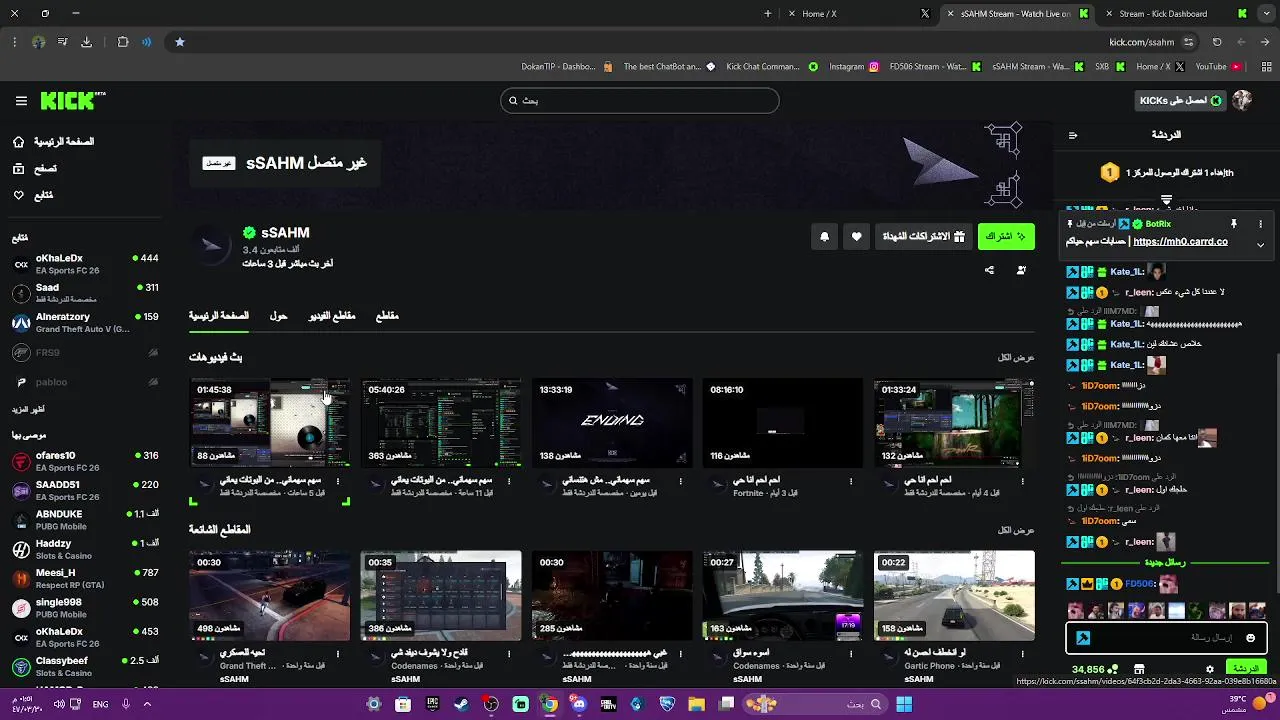Viewport: 1280px width, 720px height.
Task: Open the three-dot menu under the 01:45:38 video
Action: tap(338, 481)
